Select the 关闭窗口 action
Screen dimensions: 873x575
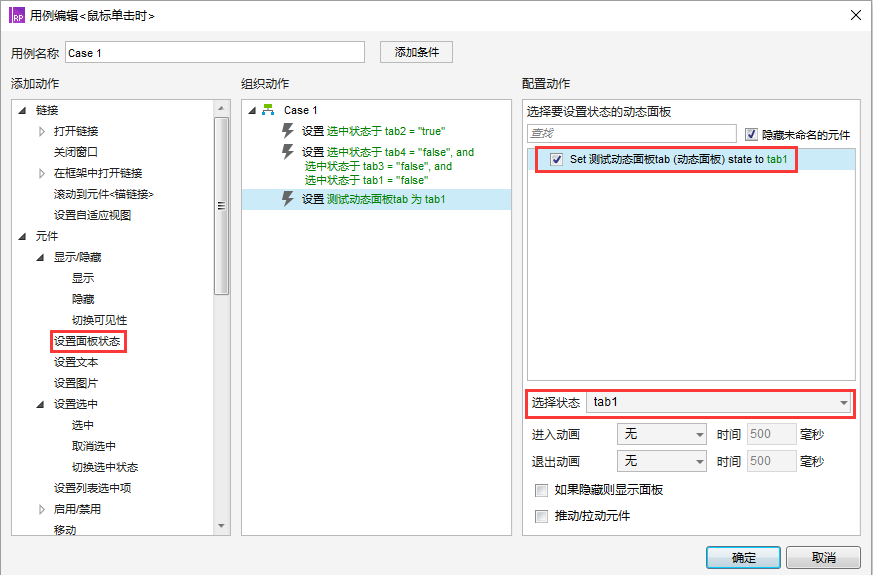75,152
